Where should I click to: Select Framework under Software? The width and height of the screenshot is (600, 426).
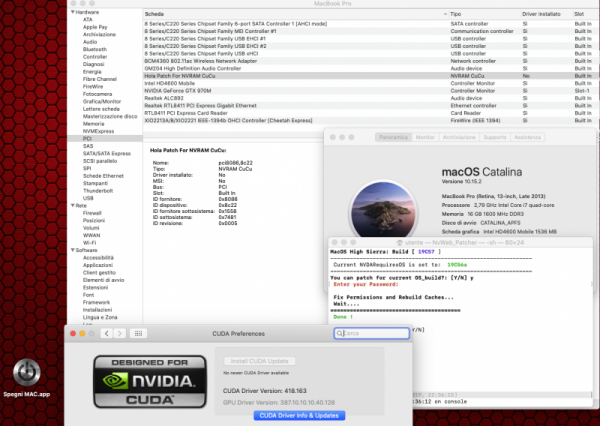point(96,302)
